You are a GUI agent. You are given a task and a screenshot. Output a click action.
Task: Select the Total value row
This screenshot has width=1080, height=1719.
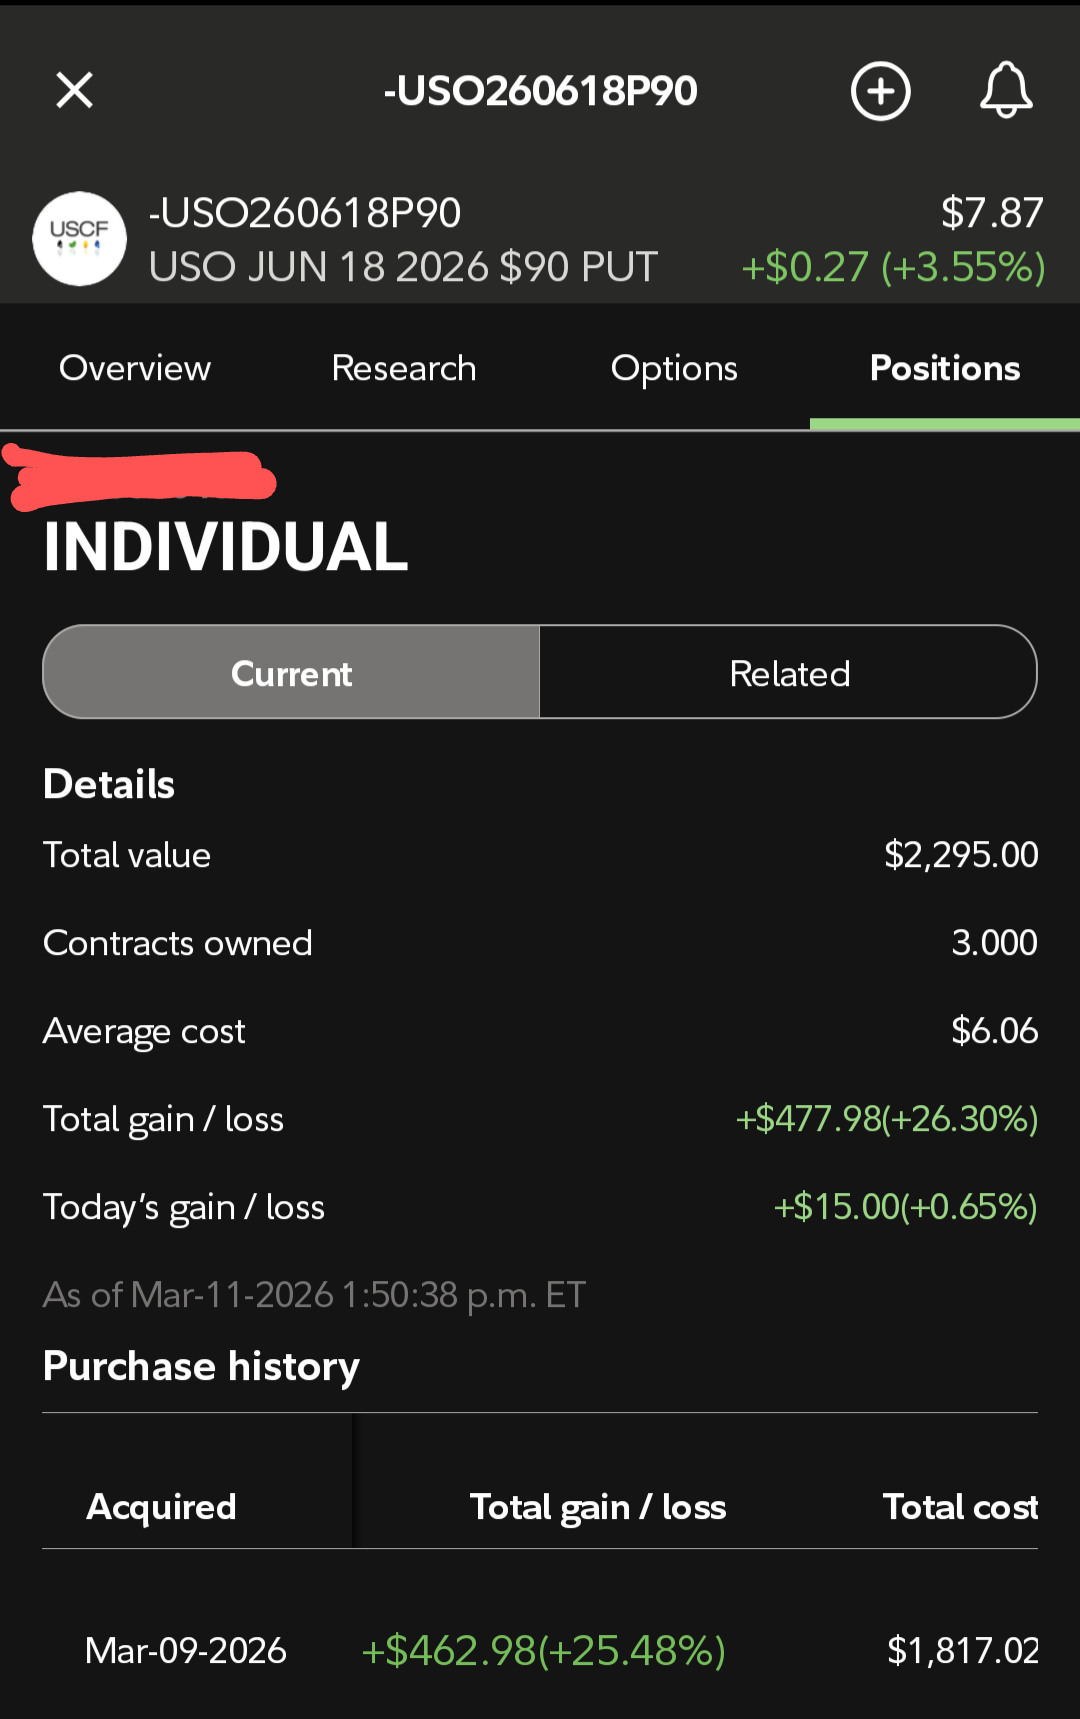pyautogui.click(x=540, y=855)
